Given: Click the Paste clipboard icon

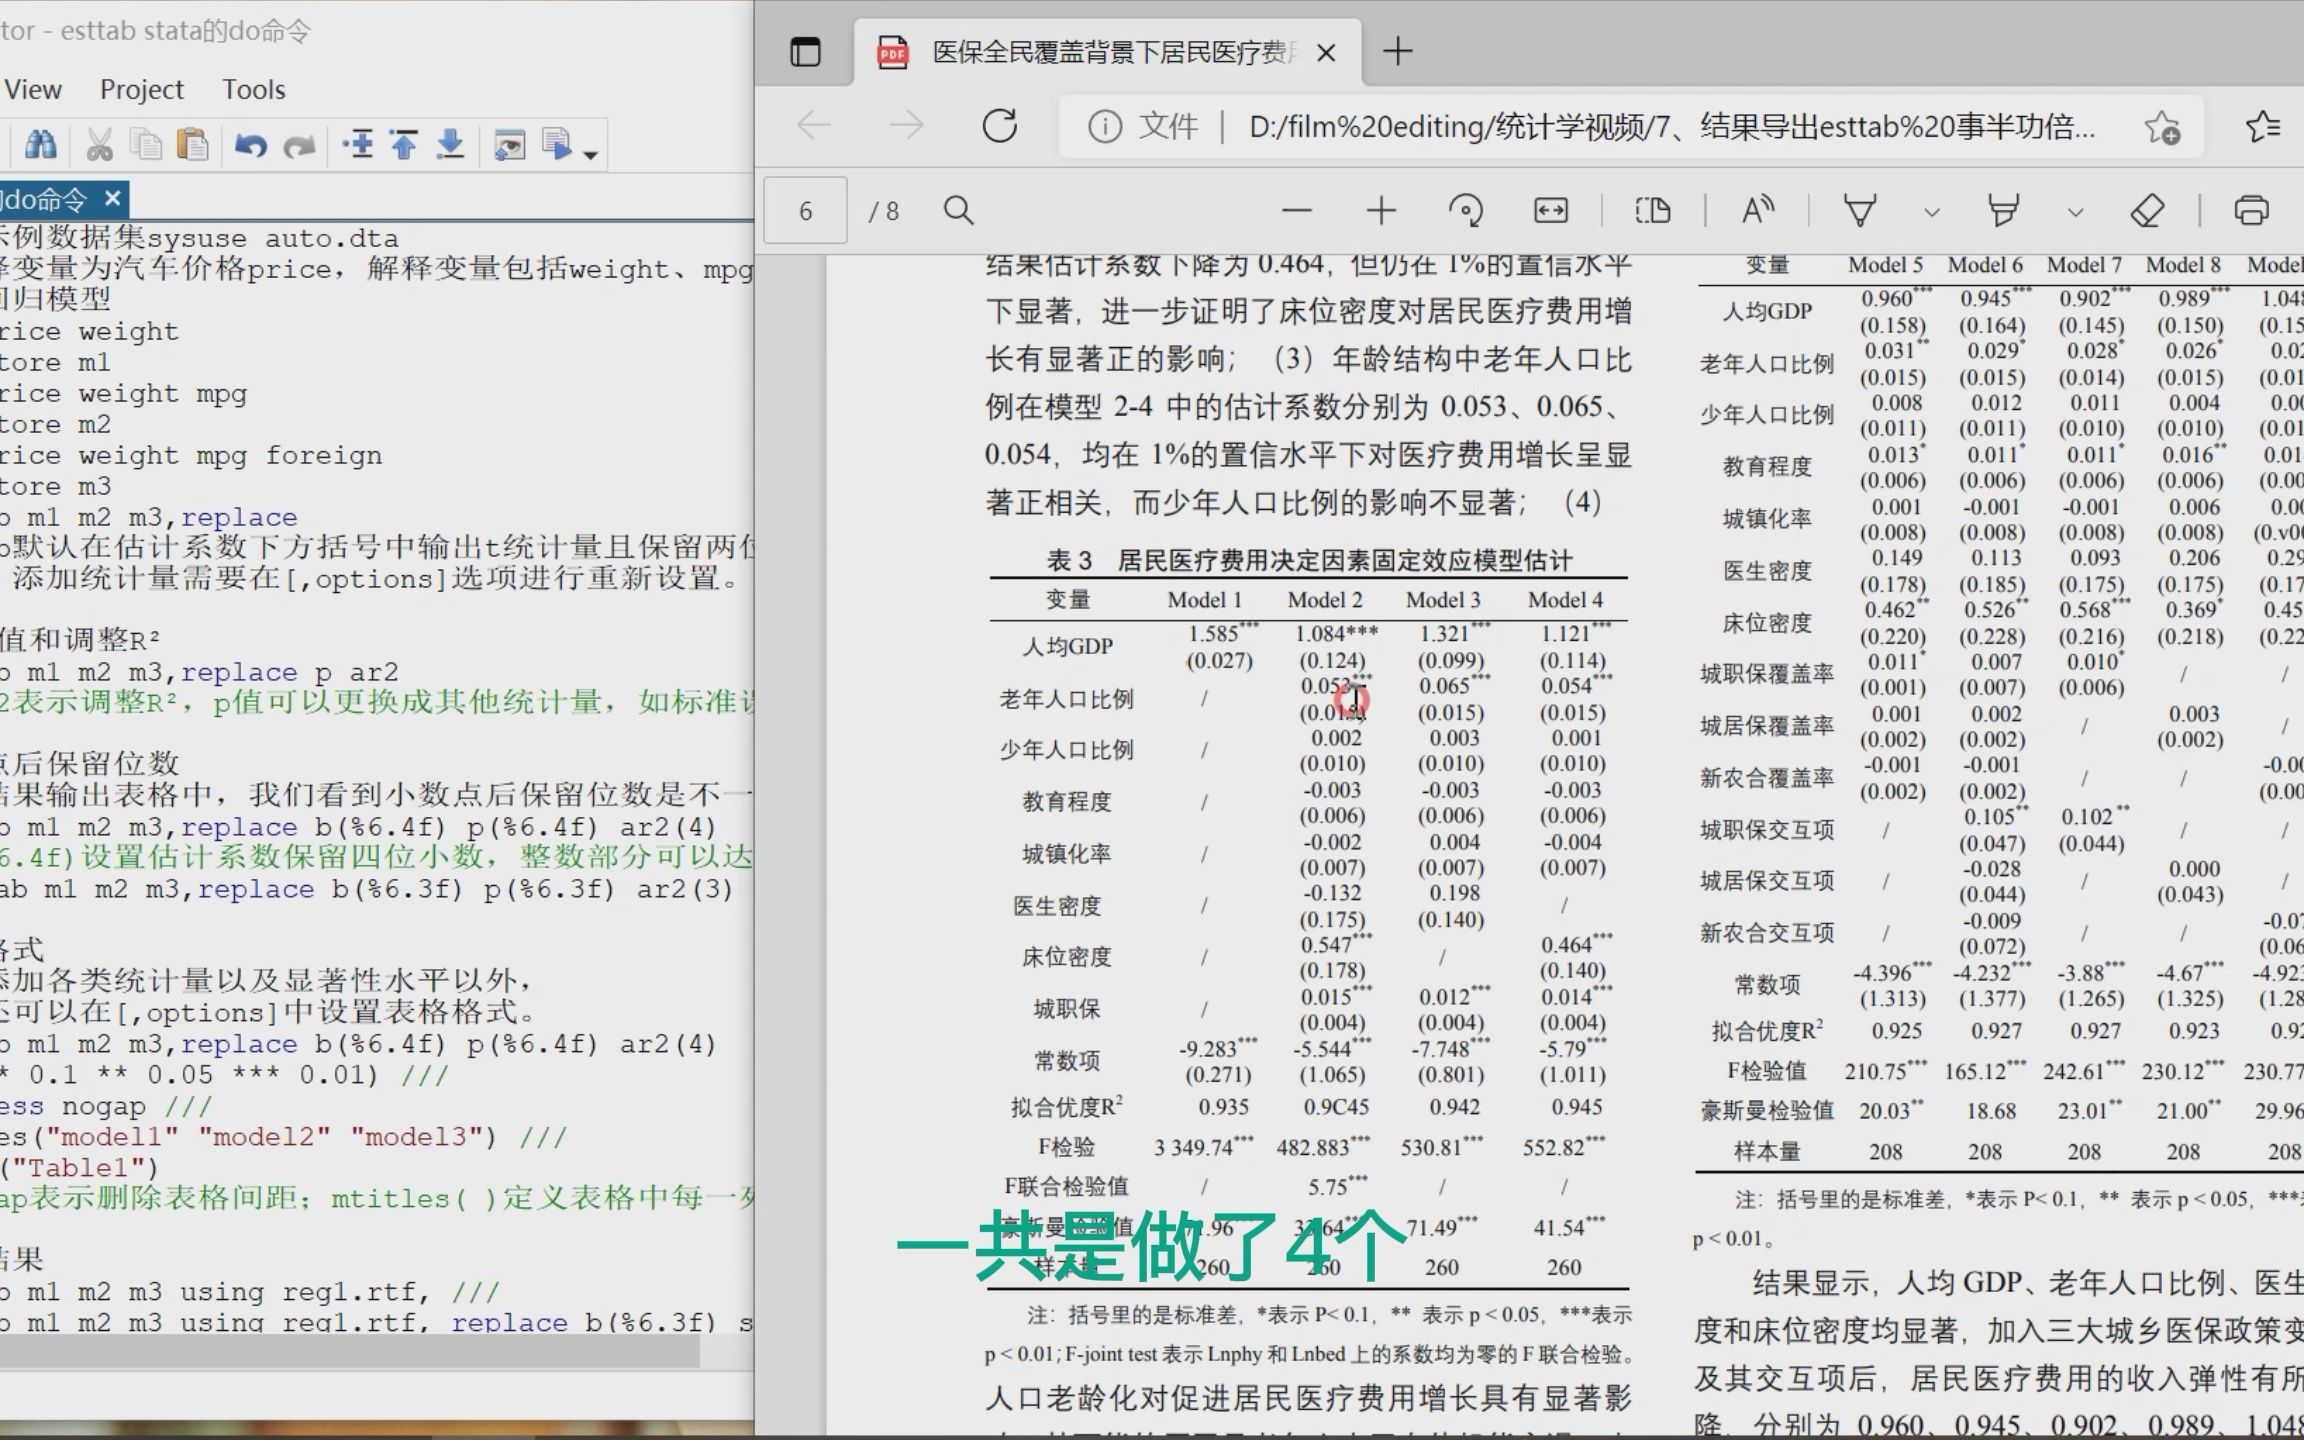Looking at the screenshot, I should tap(192, 146).
